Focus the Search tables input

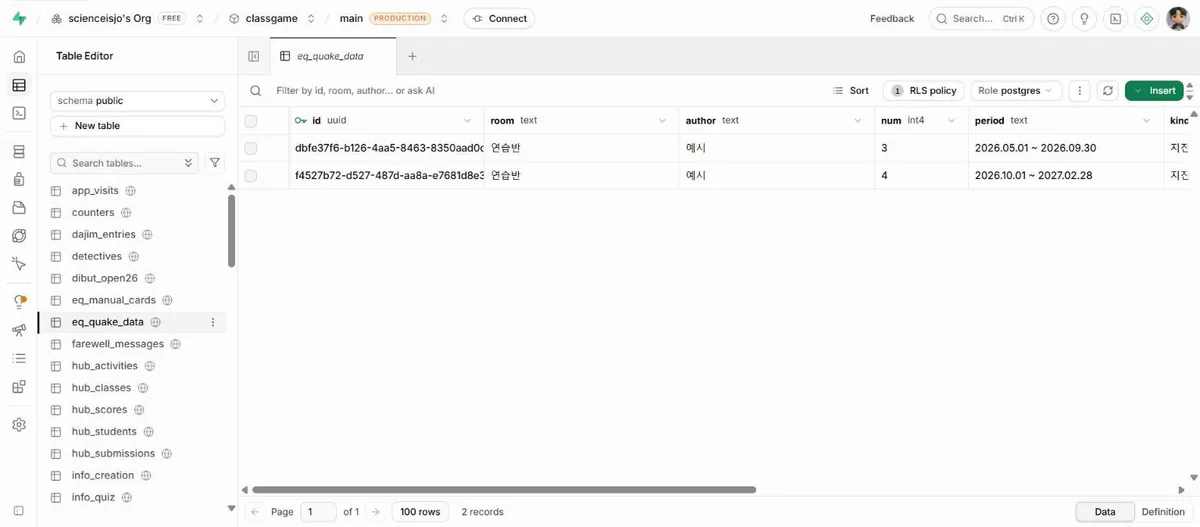pos(124,163)
